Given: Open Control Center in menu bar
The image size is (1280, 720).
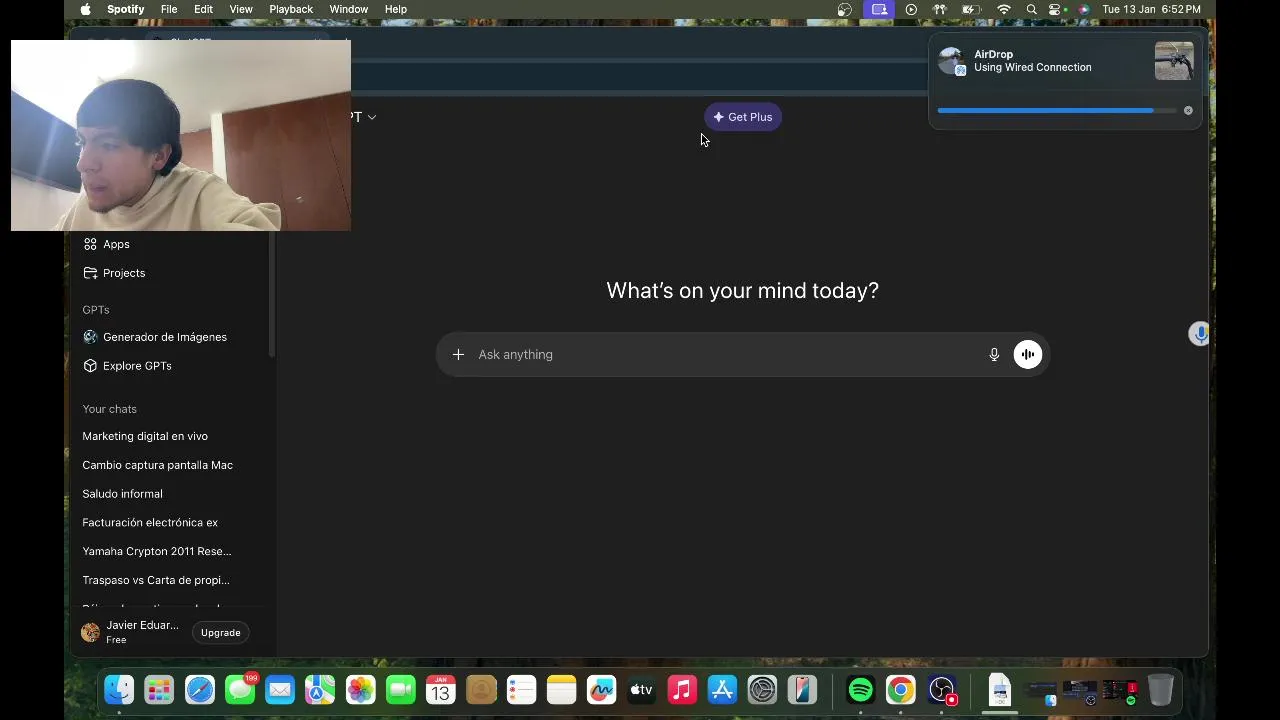Looking at the screenshot, I should tap(1056, 9).
